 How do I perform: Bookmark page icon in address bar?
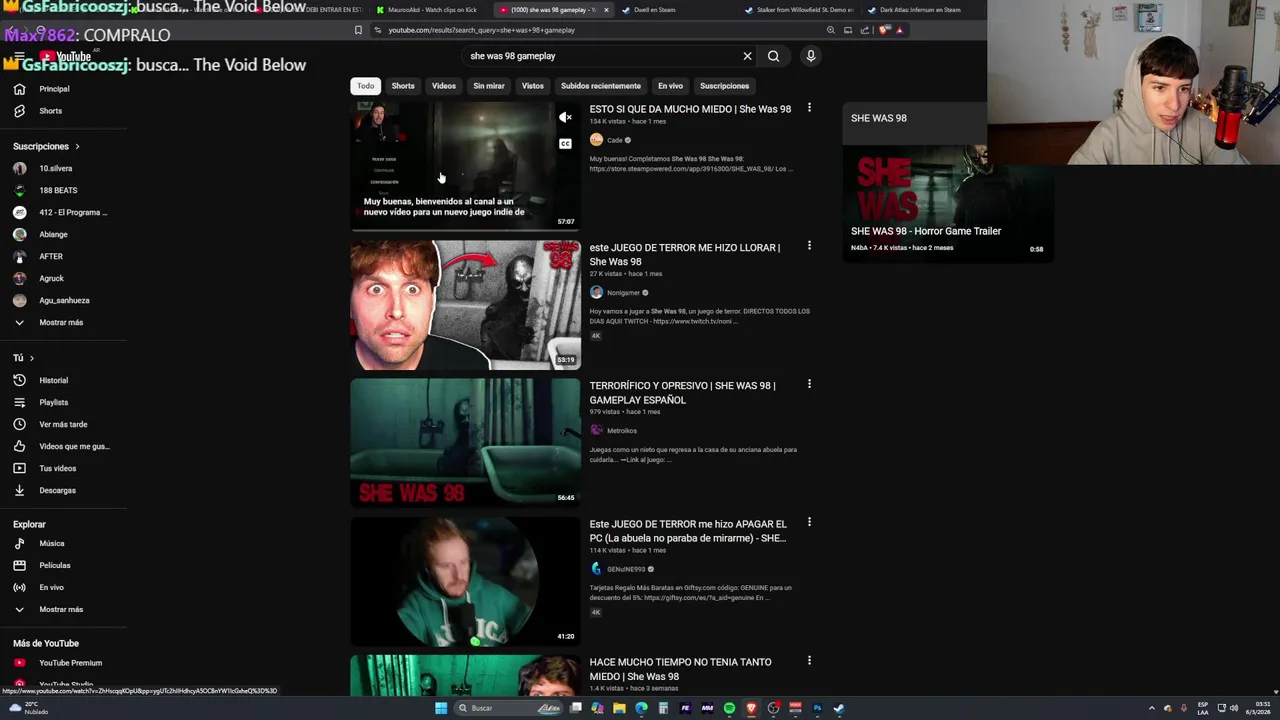coord(358,30)
